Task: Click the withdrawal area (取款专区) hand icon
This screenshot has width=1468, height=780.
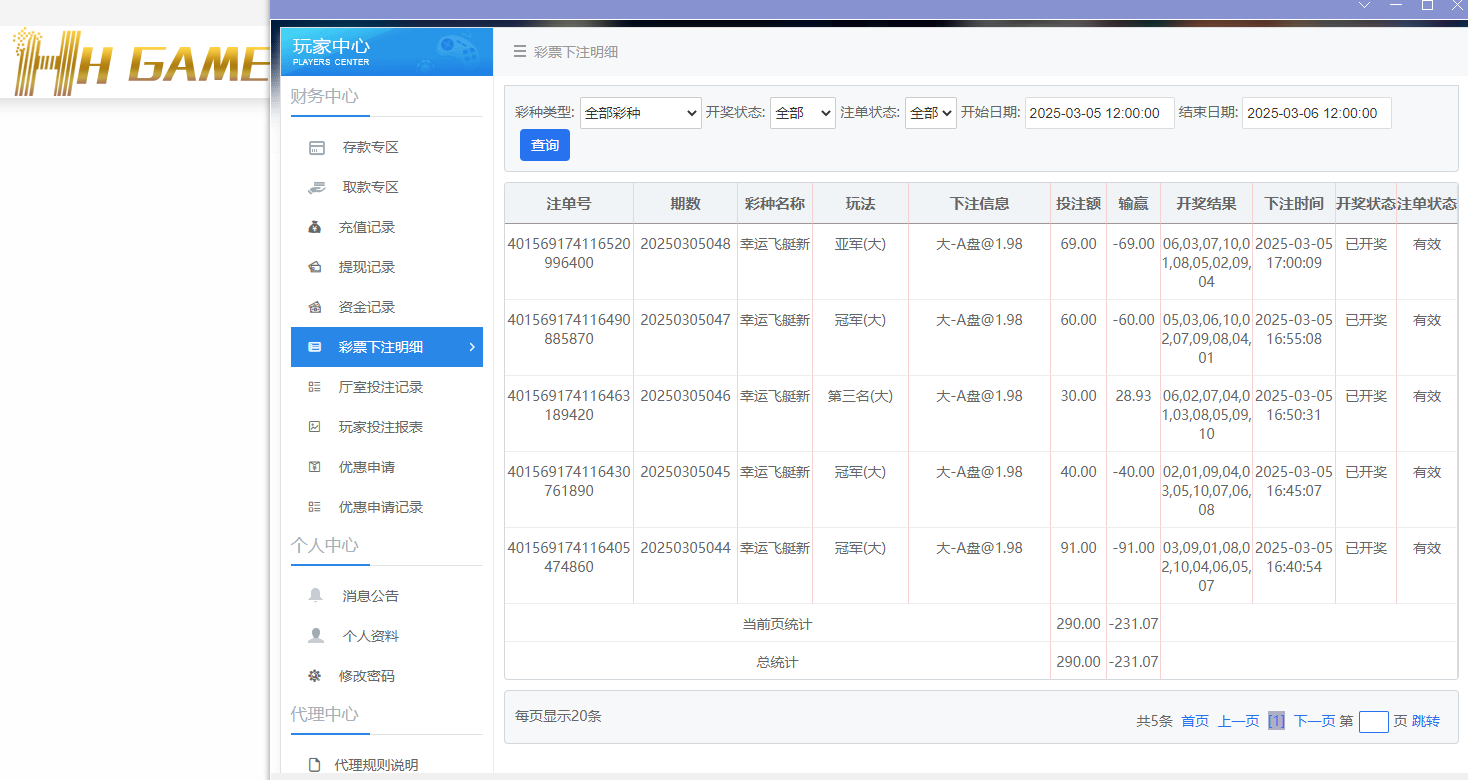Action: 317,187
